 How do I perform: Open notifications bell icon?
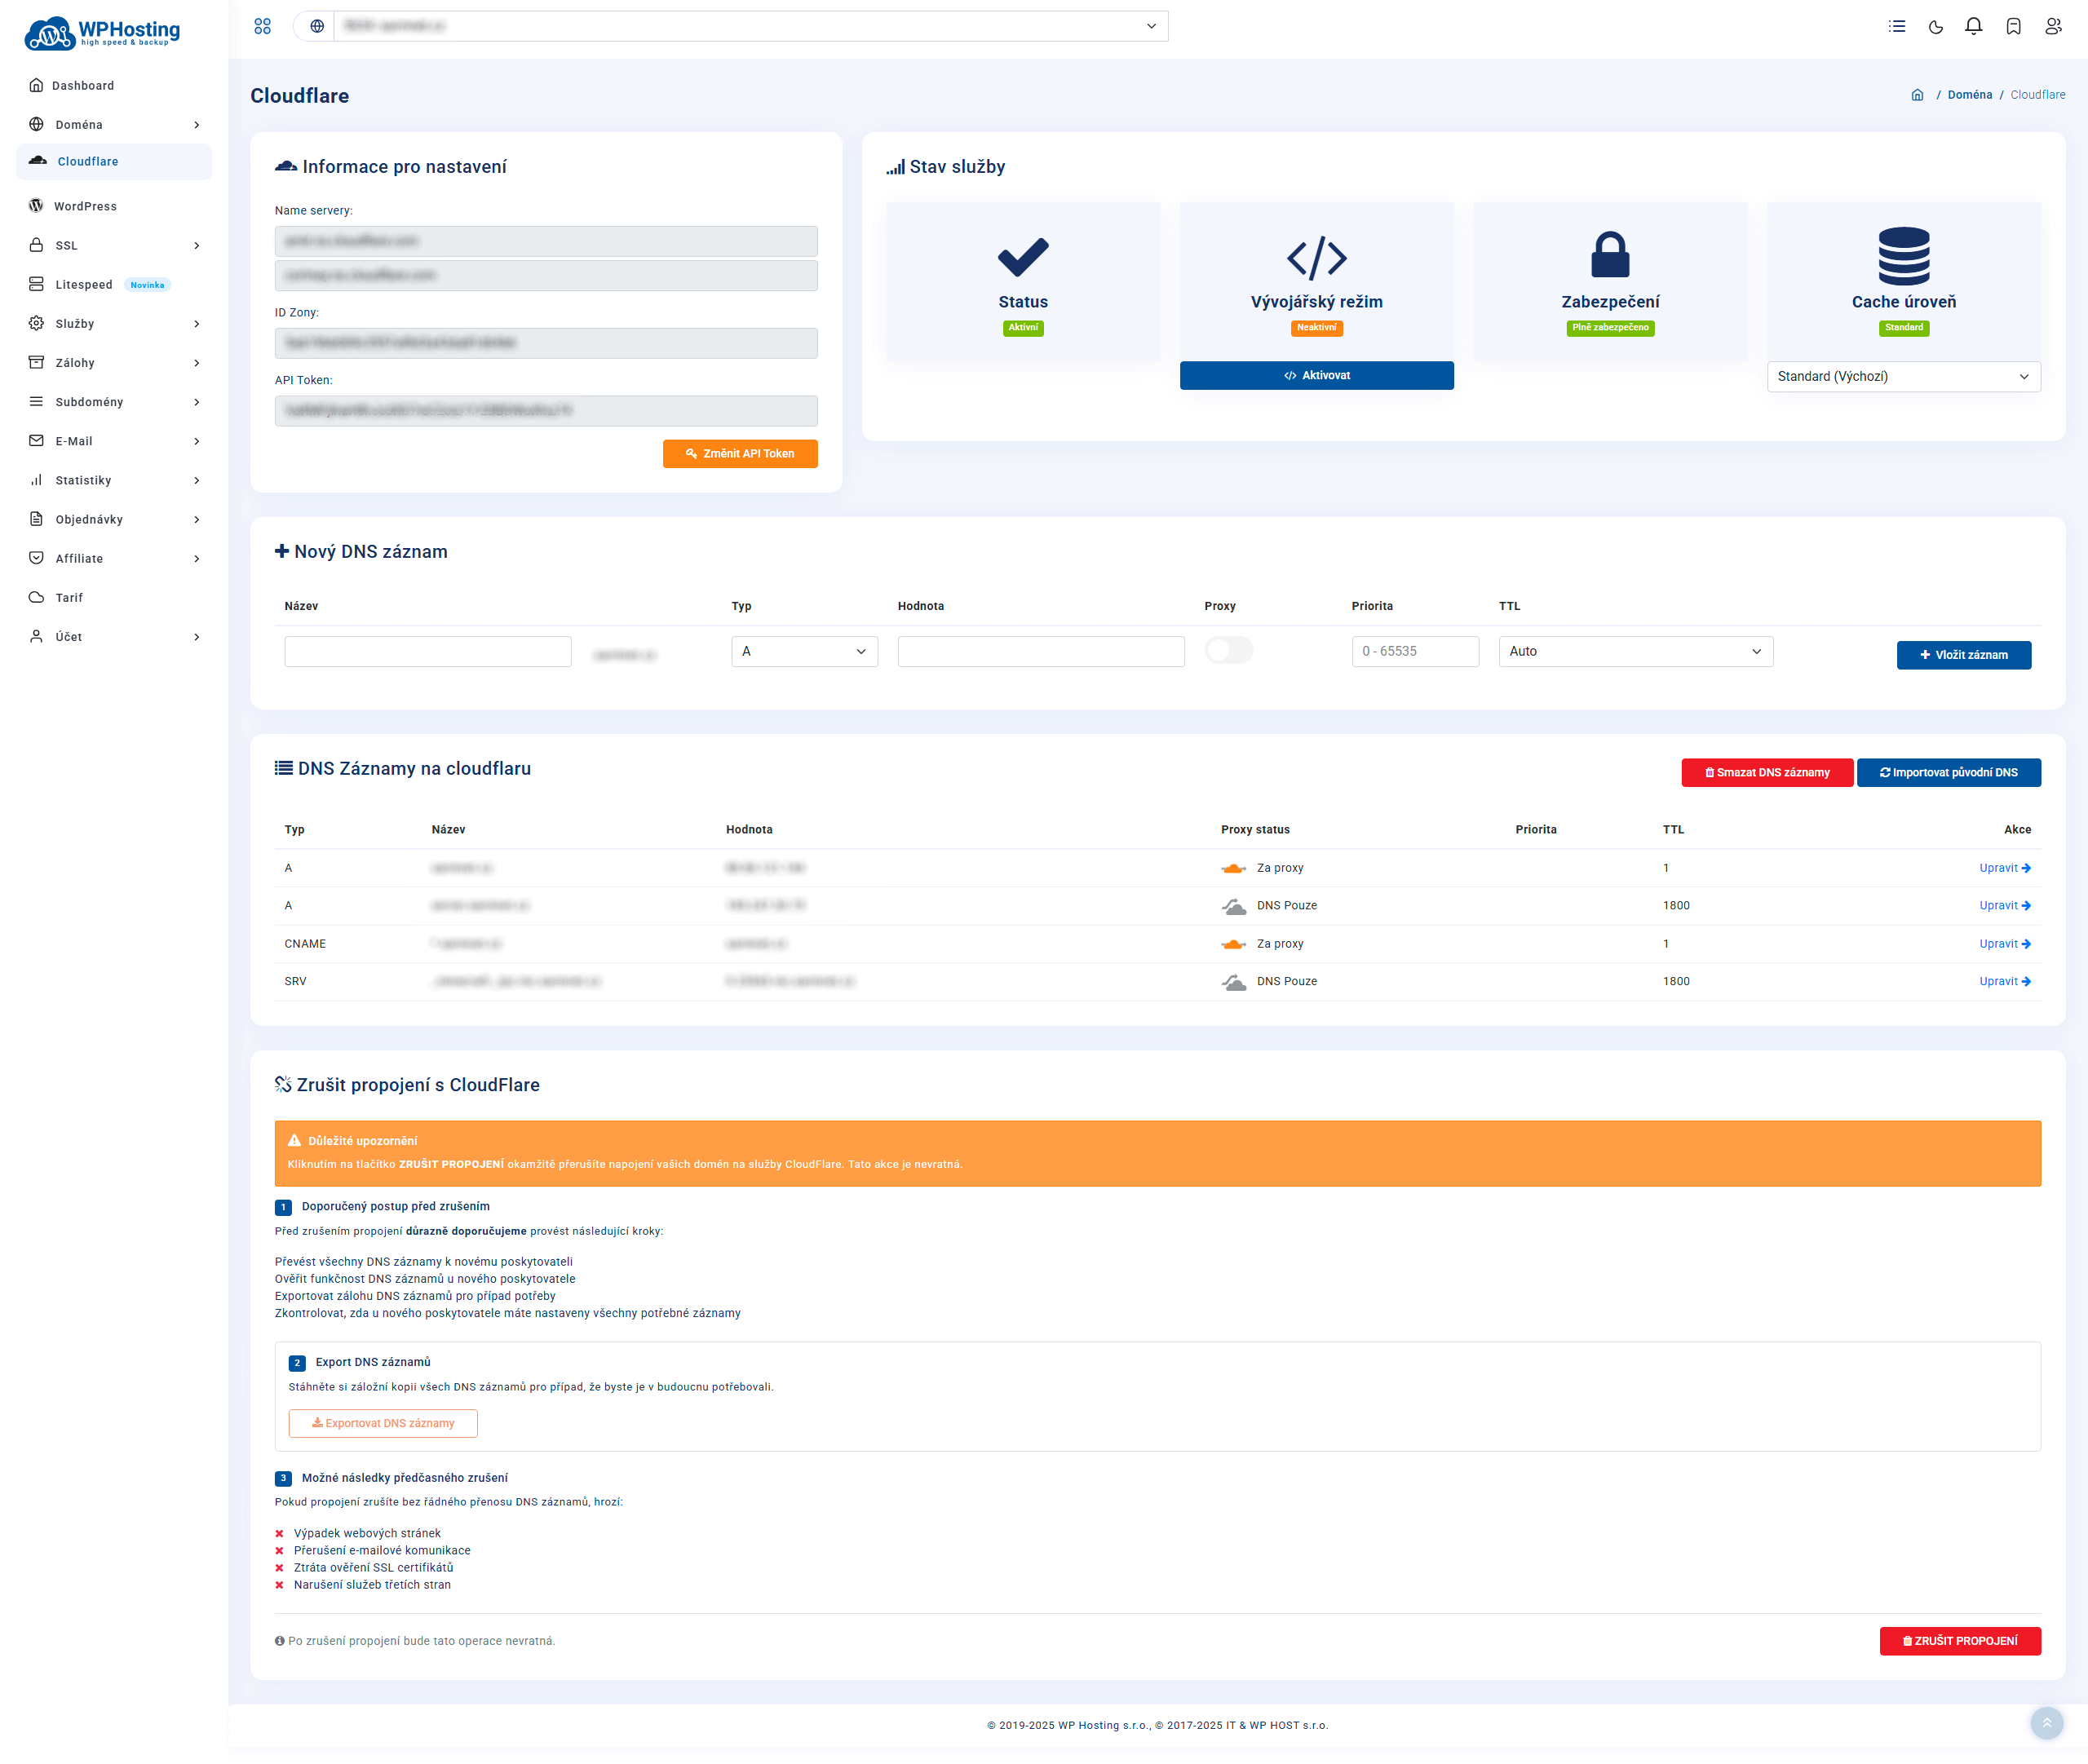[1974, 26]
